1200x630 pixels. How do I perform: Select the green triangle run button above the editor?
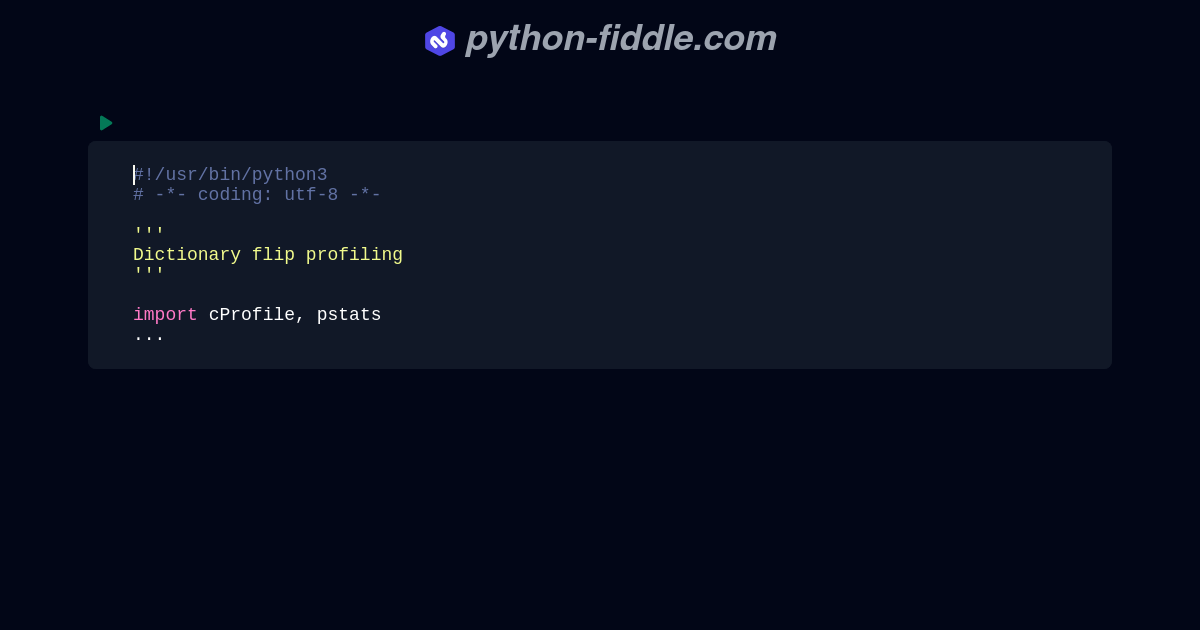pyautogui.click(x=106, y=123)
